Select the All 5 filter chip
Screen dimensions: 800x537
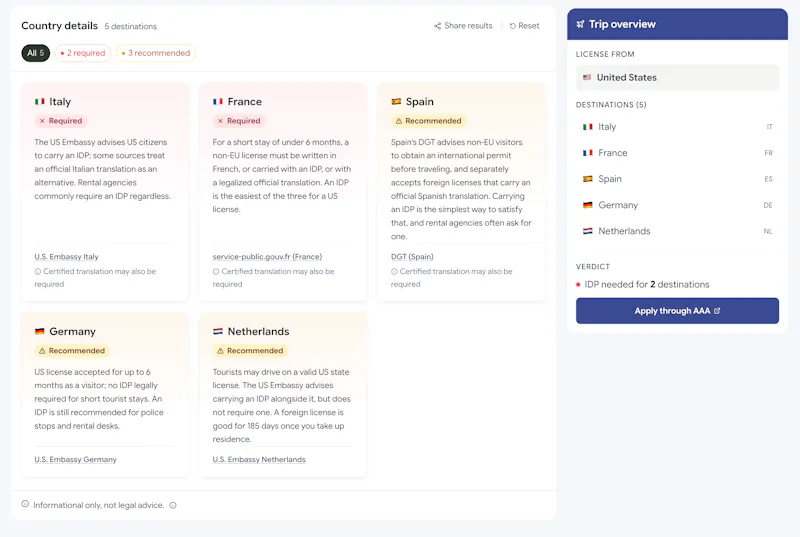click(x=36, y=53)
